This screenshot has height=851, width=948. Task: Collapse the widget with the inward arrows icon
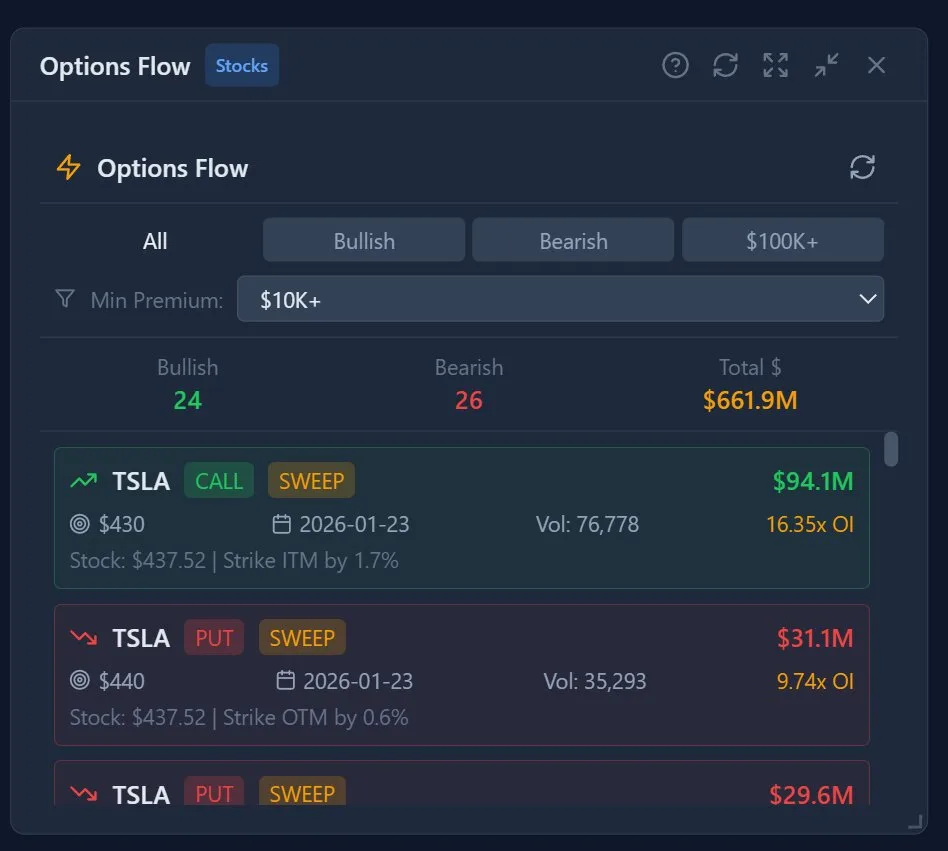826,65
